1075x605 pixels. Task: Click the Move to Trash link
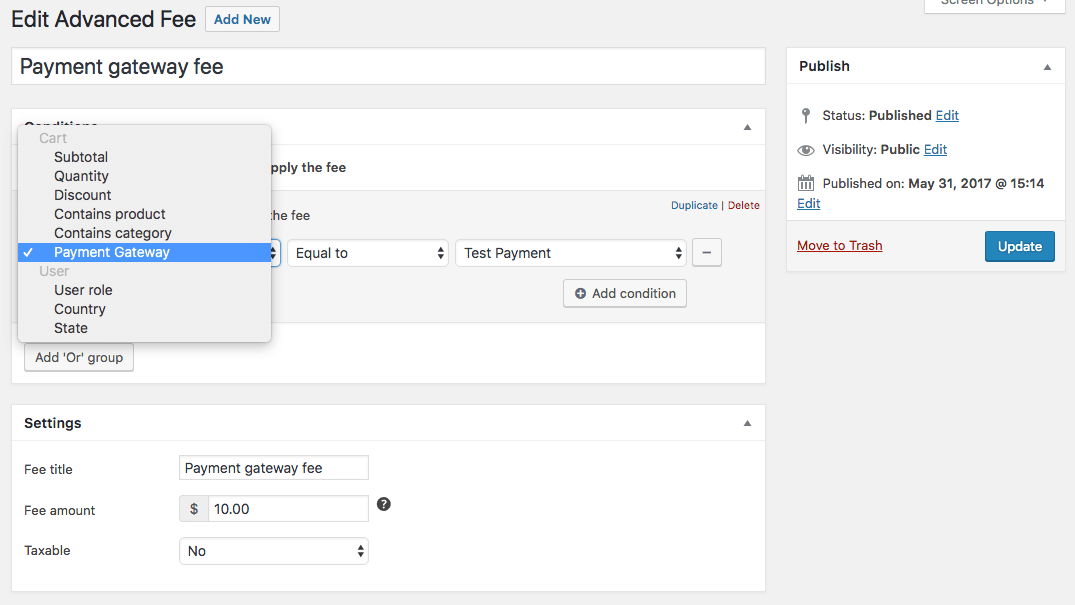point(839,246)
